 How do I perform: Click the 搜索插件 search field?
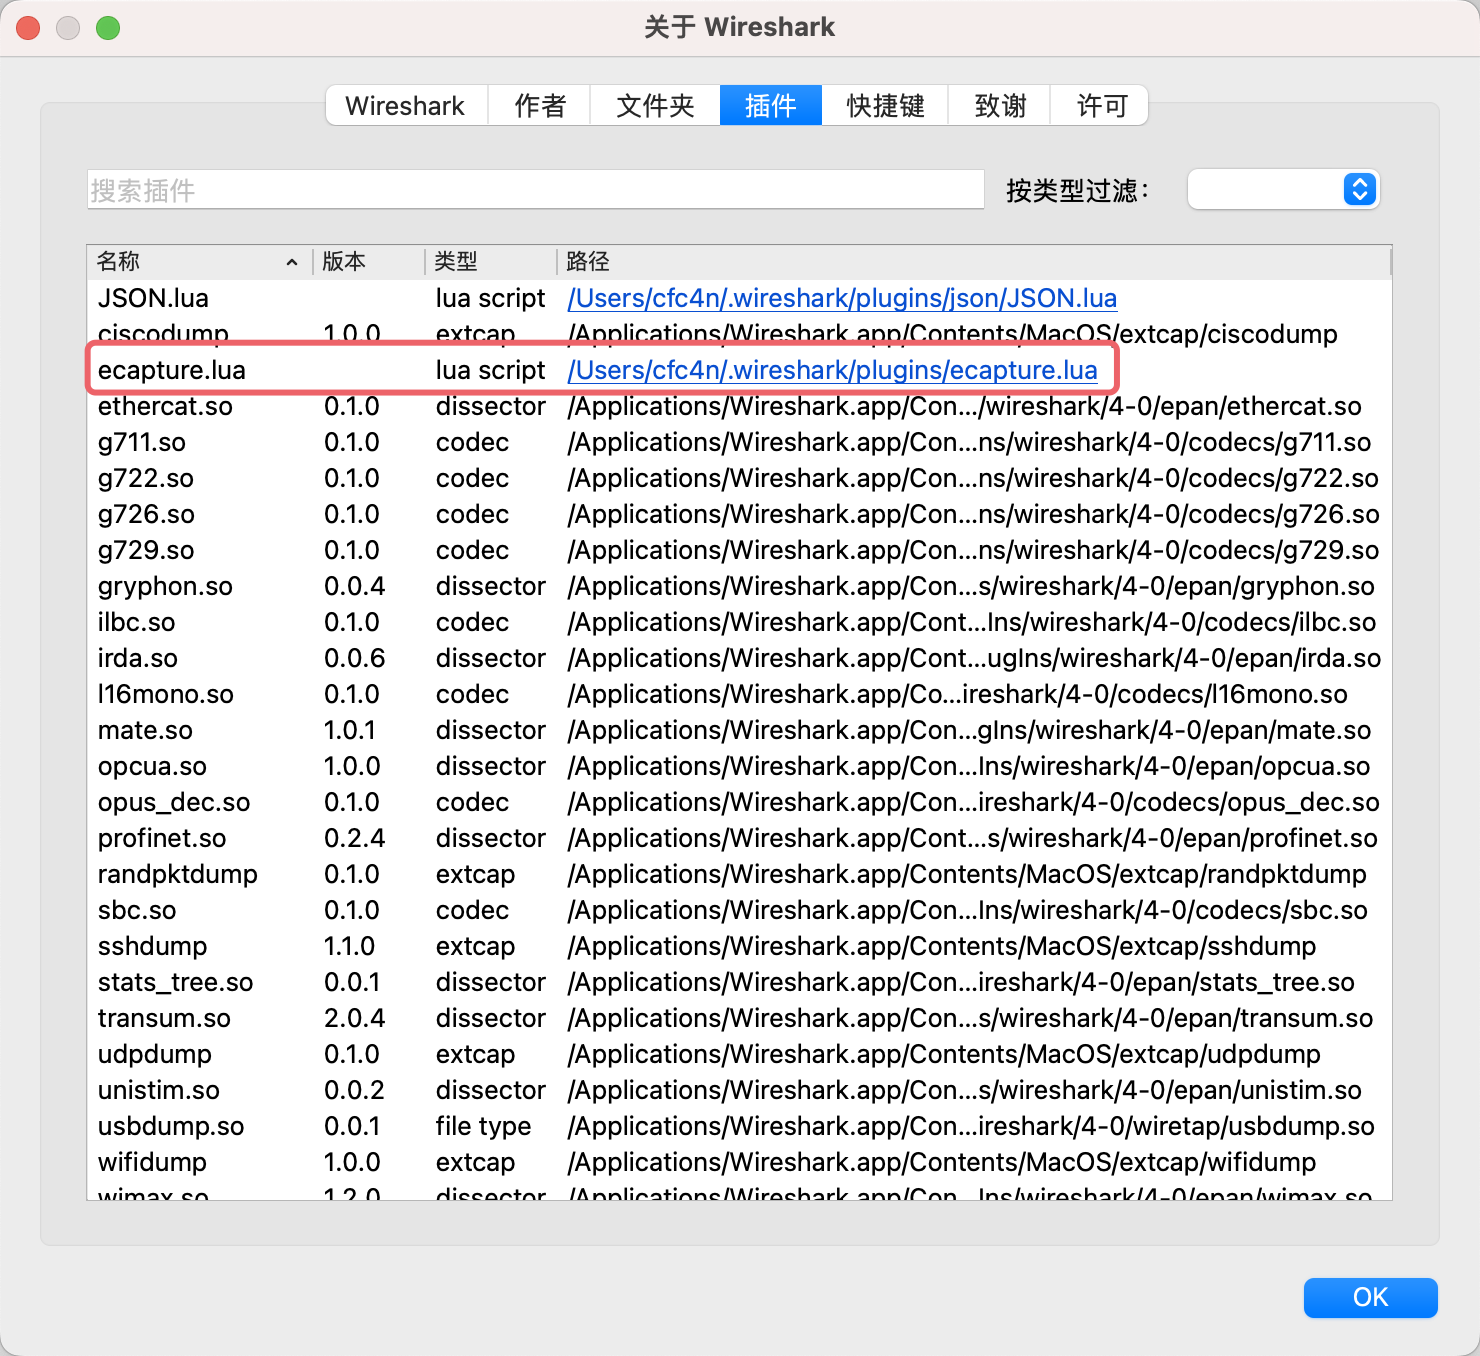click(536, 189)
